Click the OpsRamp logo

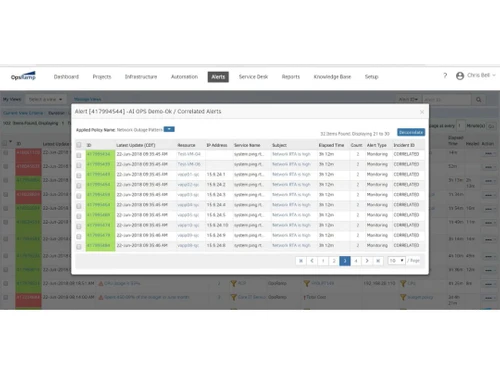click(23, 76)
